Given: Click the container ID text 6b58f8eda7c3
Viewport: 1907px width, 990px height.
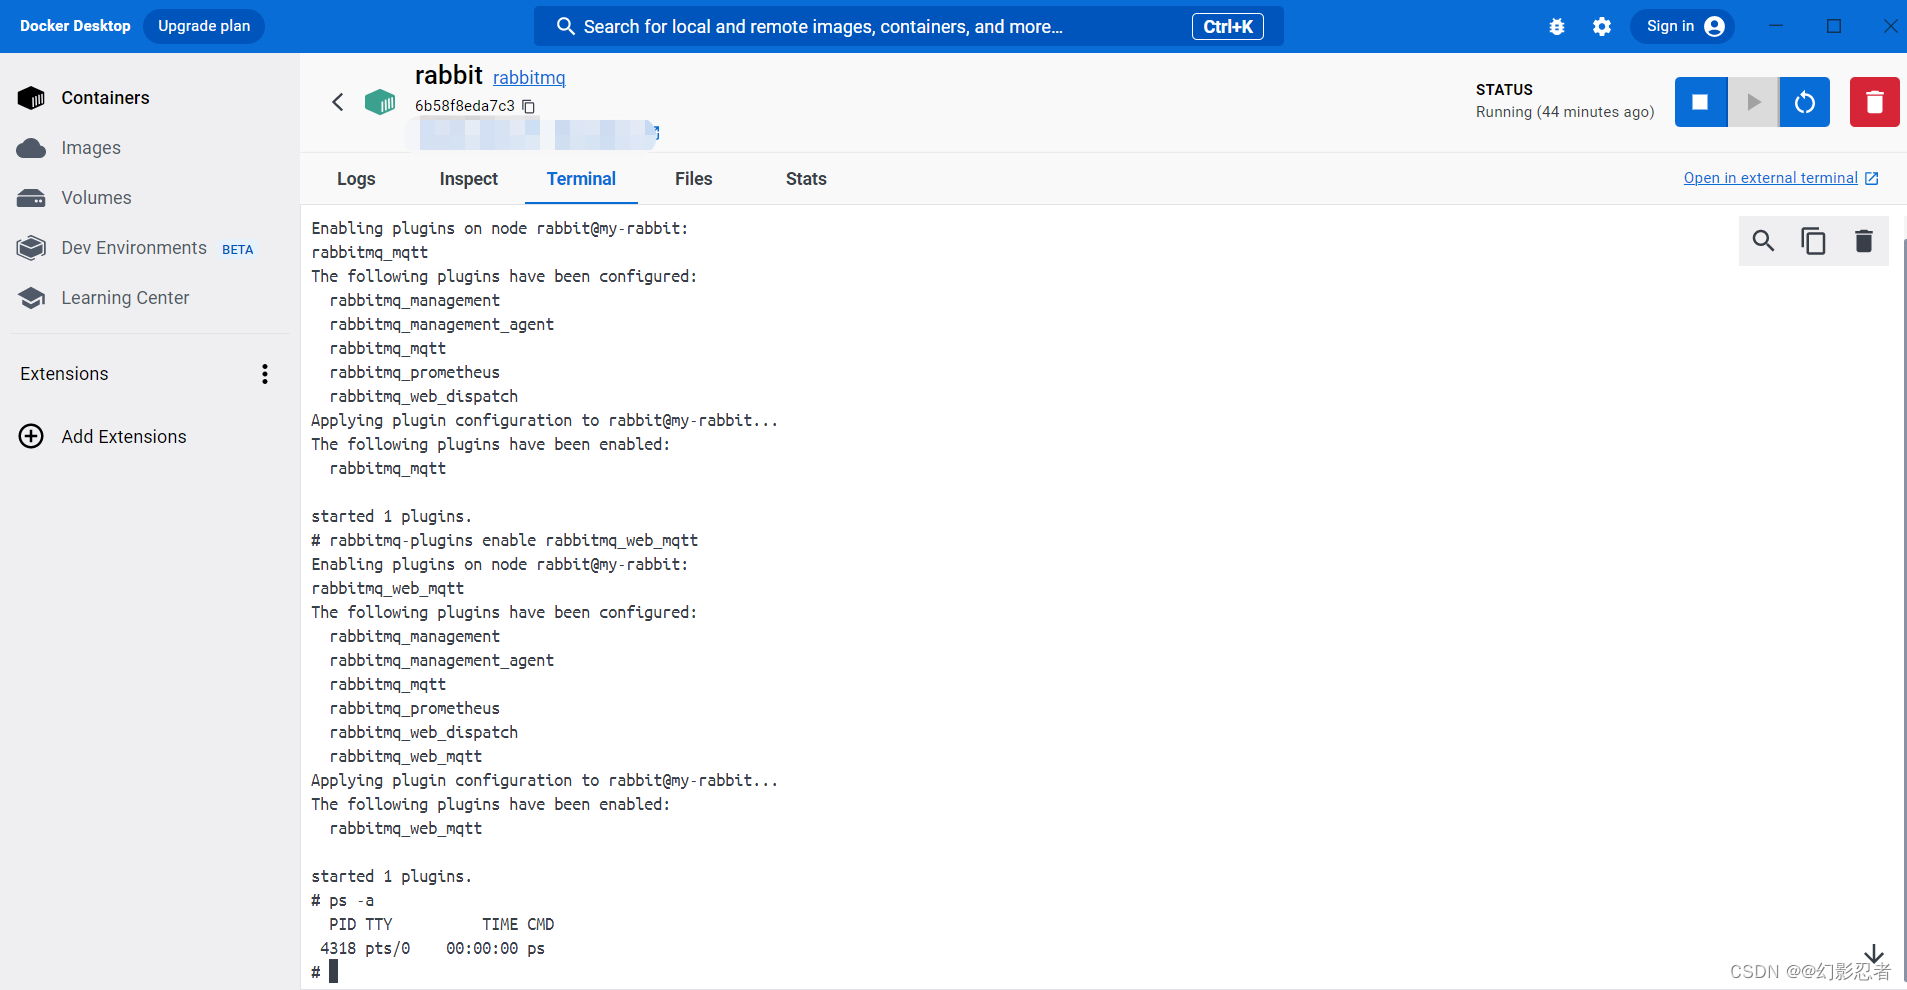Looking at the screenshot, I should point(465,106).
